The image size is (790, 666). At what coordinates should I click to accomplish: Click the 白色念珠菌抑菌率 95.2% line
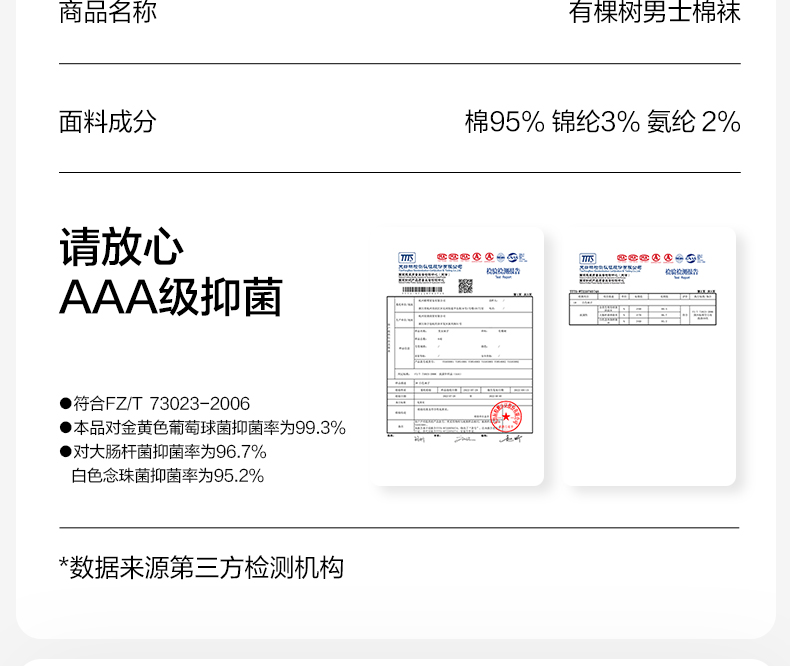coord(167,476)
